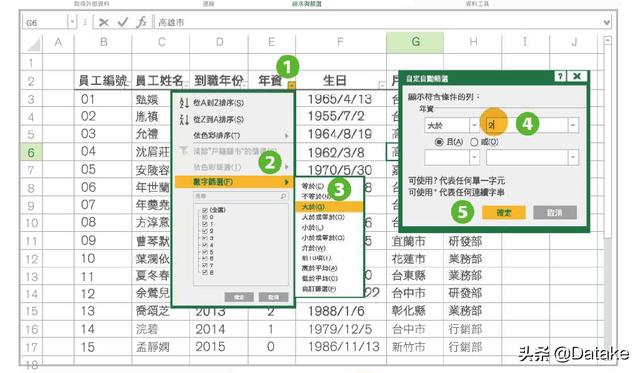Click the vertical scrollbar up arrow
Viewport: 640px width, 373px height.
tap(608, 40)
